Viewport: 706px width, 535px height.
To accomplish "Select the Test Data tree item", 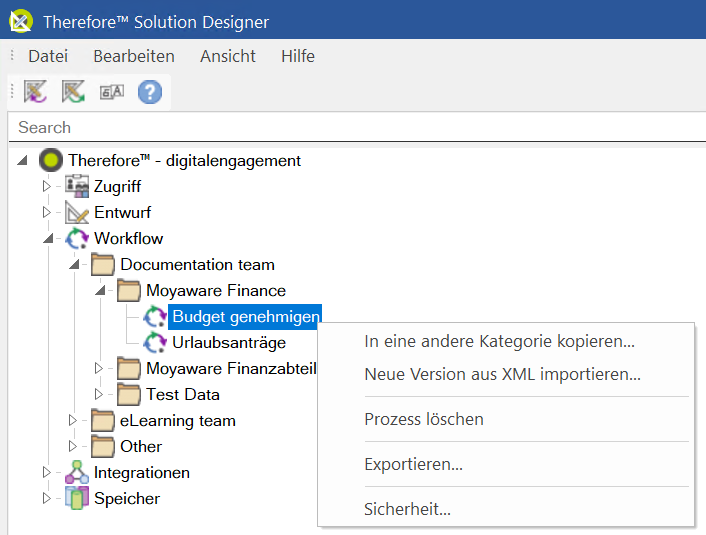I will point(183,394).
